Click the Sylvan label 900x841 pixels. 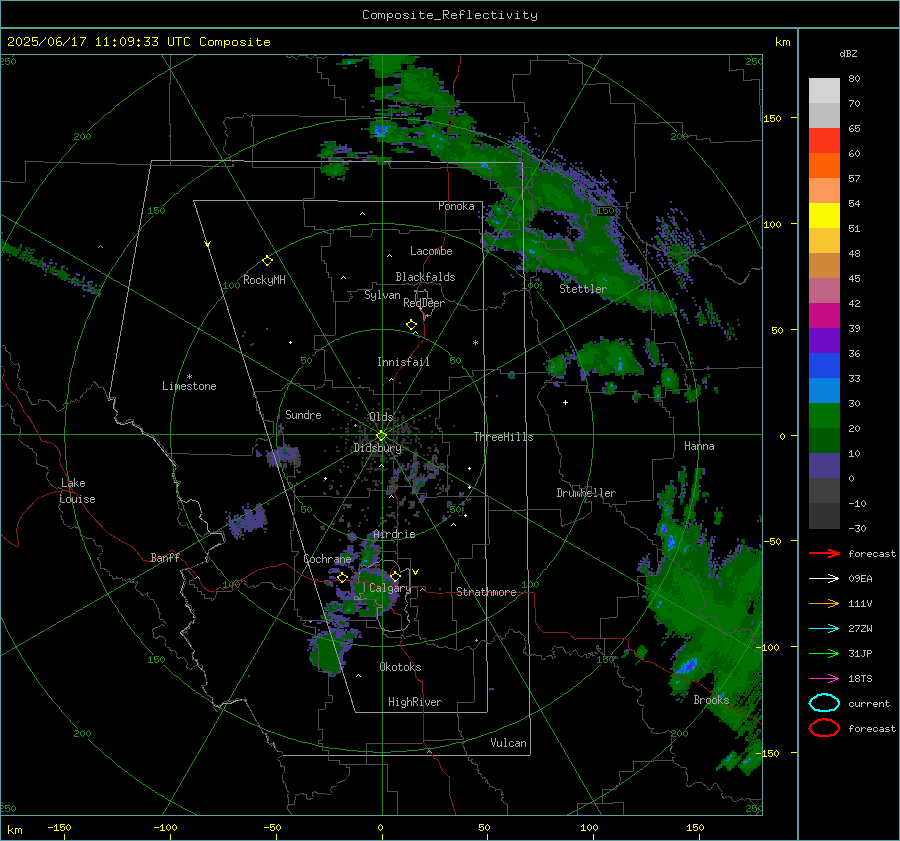point(382,295)
